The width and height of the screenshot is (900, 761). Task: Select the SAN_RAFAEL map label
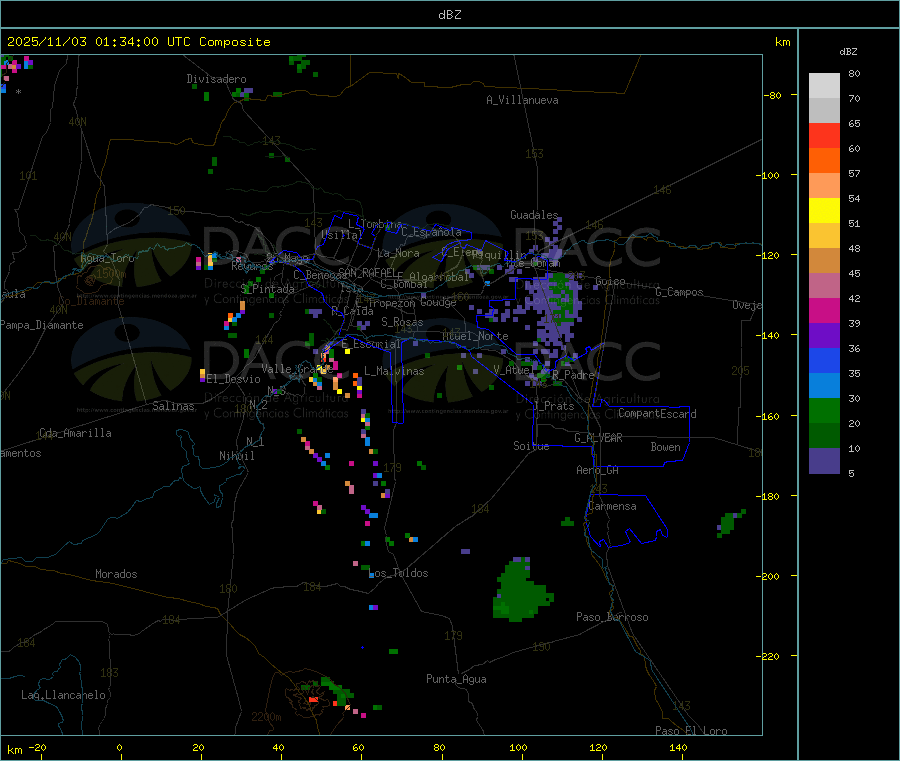pyautogui.click(x=366, y=272)
